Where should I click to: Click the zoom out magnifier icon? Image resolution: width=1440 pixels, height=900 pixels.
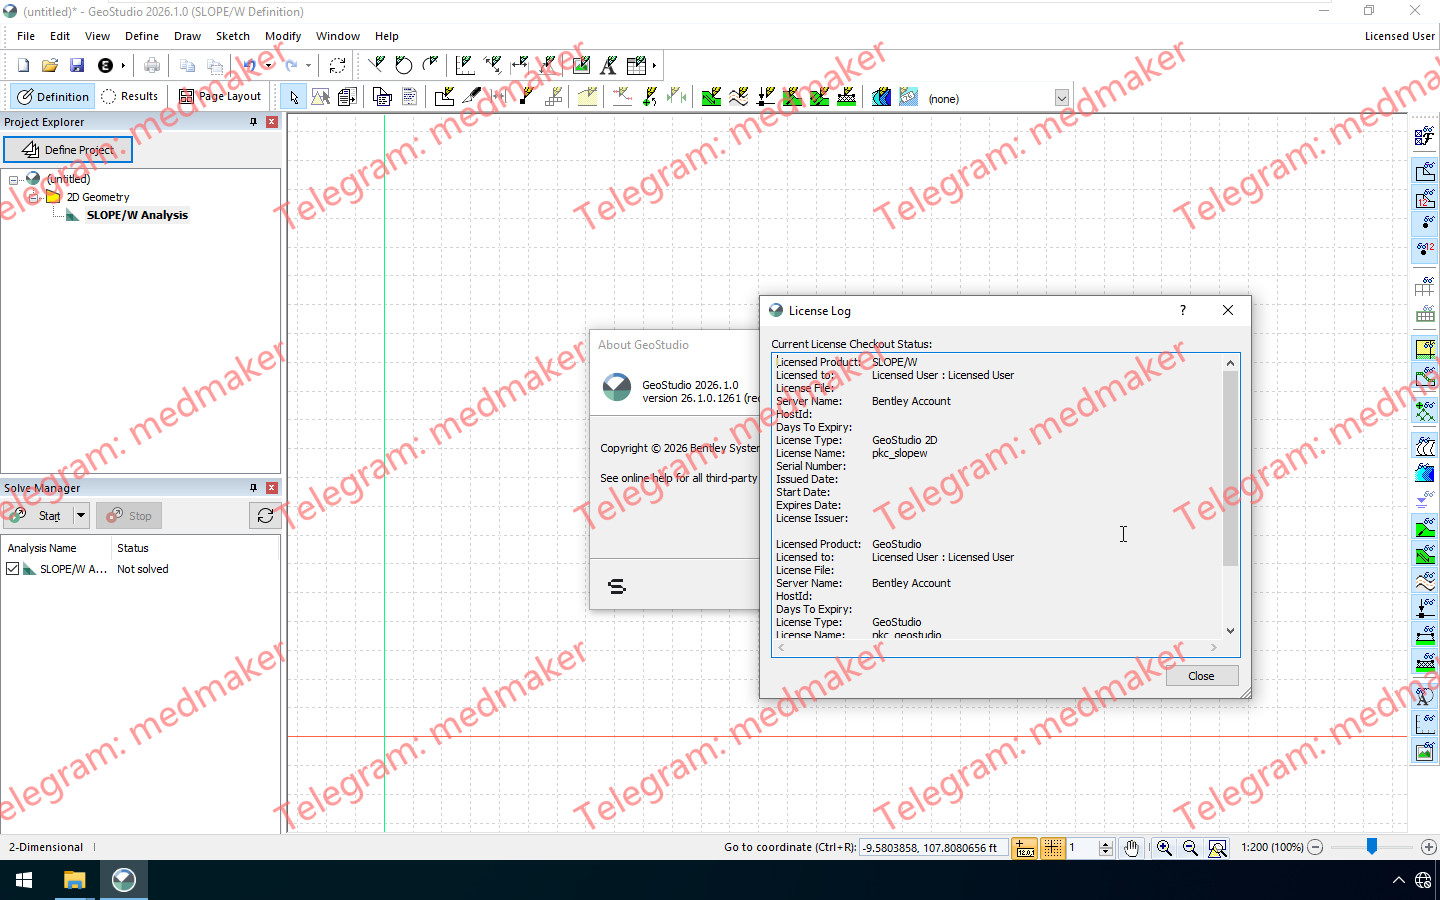coord(1190,848)
